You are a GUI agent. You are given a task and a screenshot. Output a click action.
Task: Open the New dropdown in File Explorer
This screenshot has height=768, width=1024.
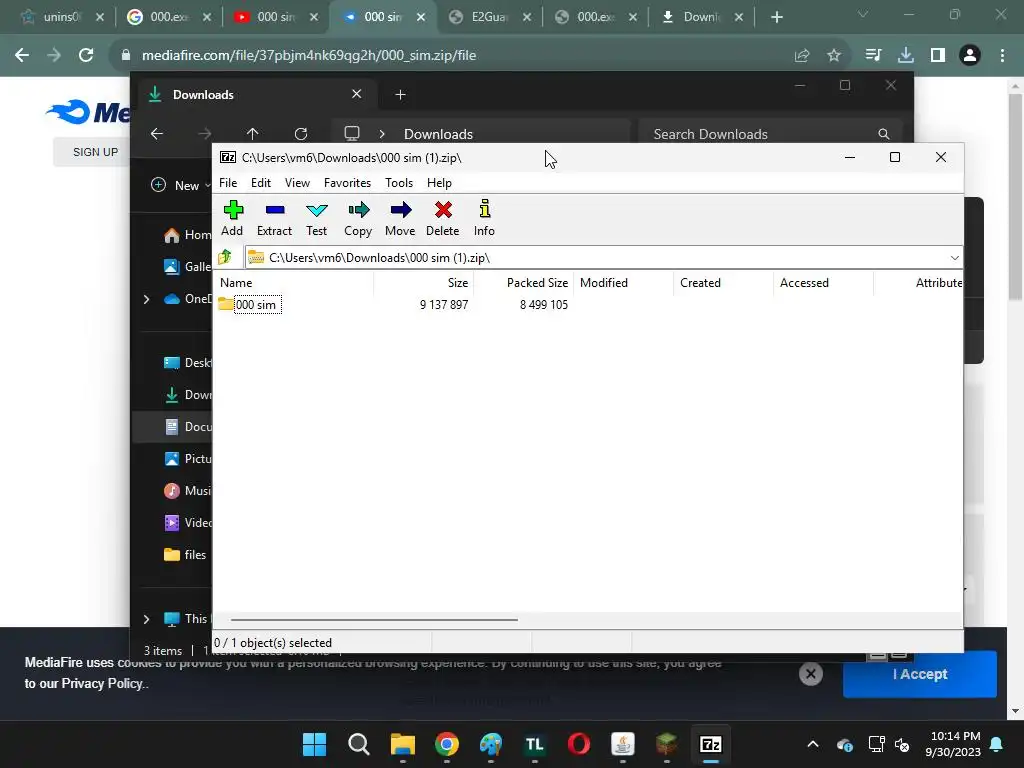pos(181,185)
